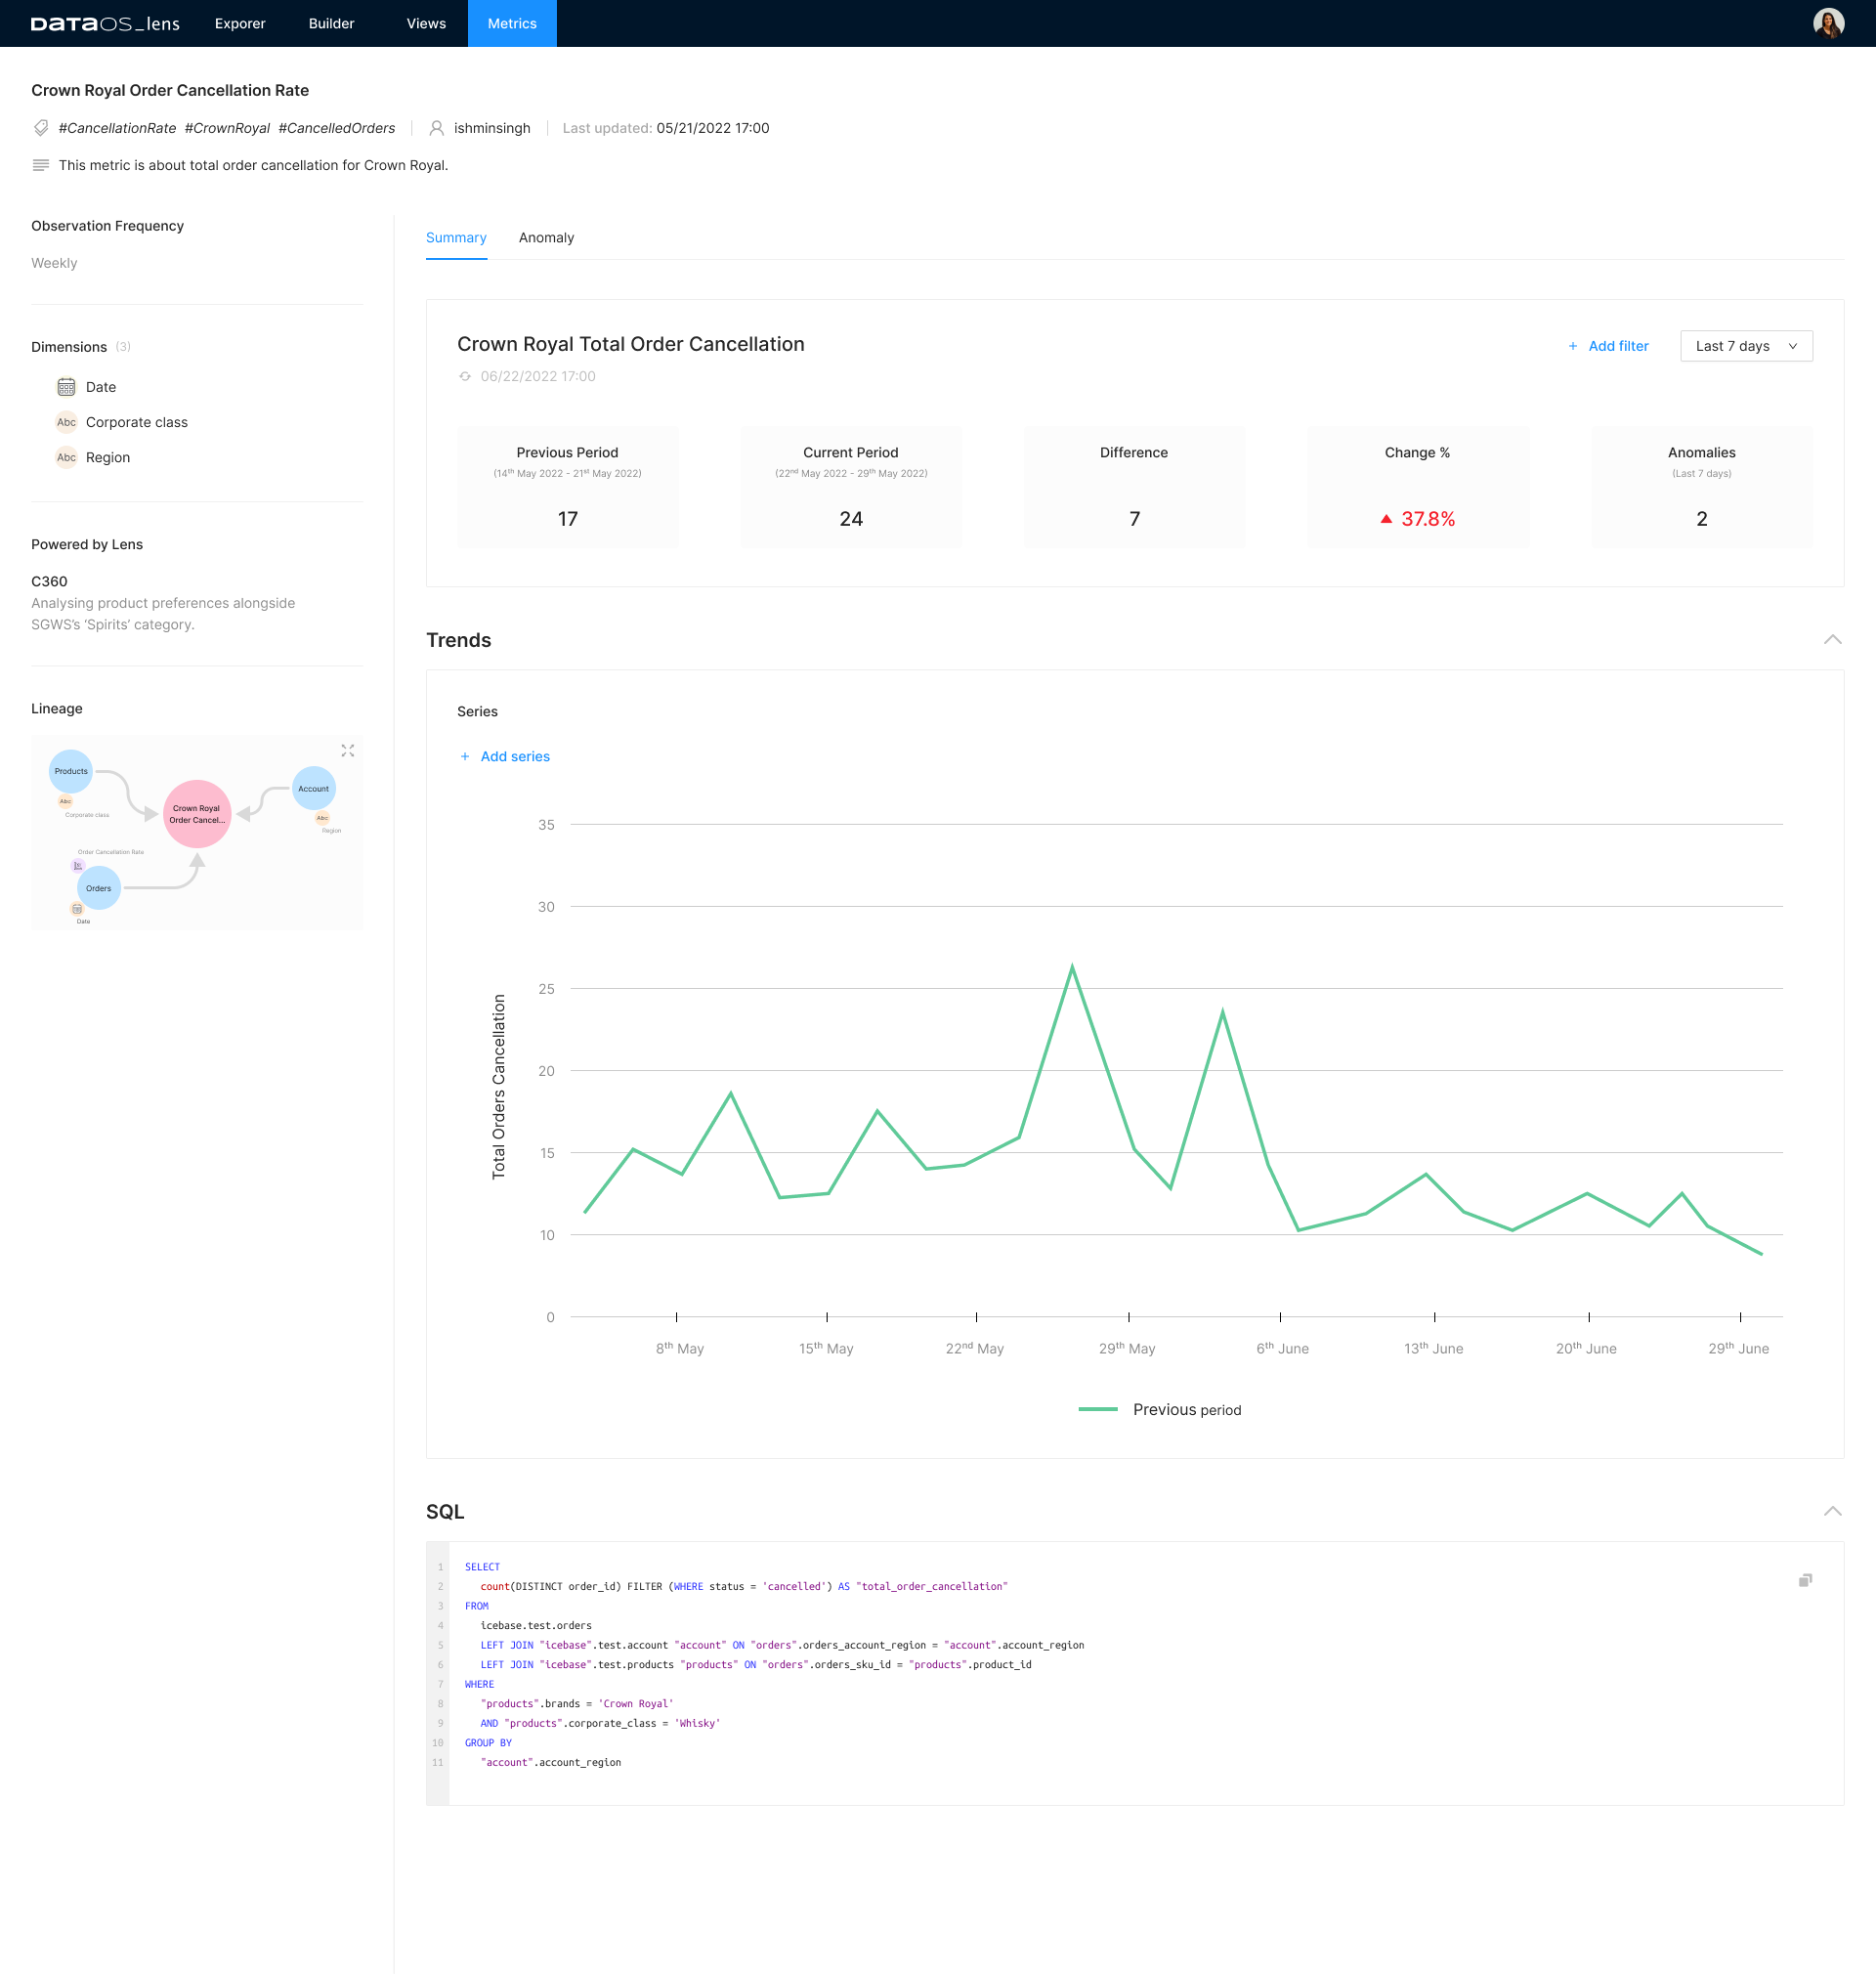Click SQL line with 'Crown Royal' brand filter
Image resolution: width=1876 pixels, height=1974 pixels.
pos(577,1703)
